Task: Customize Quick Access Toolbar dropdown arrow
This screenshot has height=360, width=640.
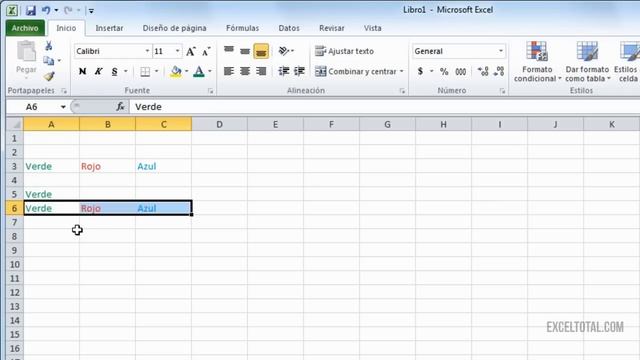Action: click(91, 11)
